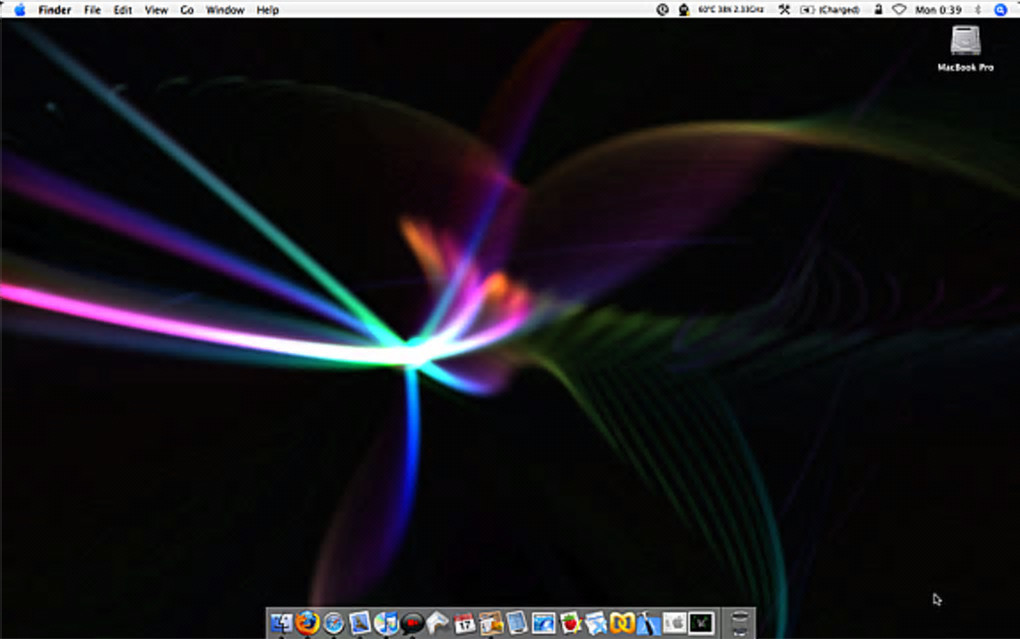Open the Go menu
This screenshot has width=1020, height=639.
pyautogui.click(x=187, y=10)
